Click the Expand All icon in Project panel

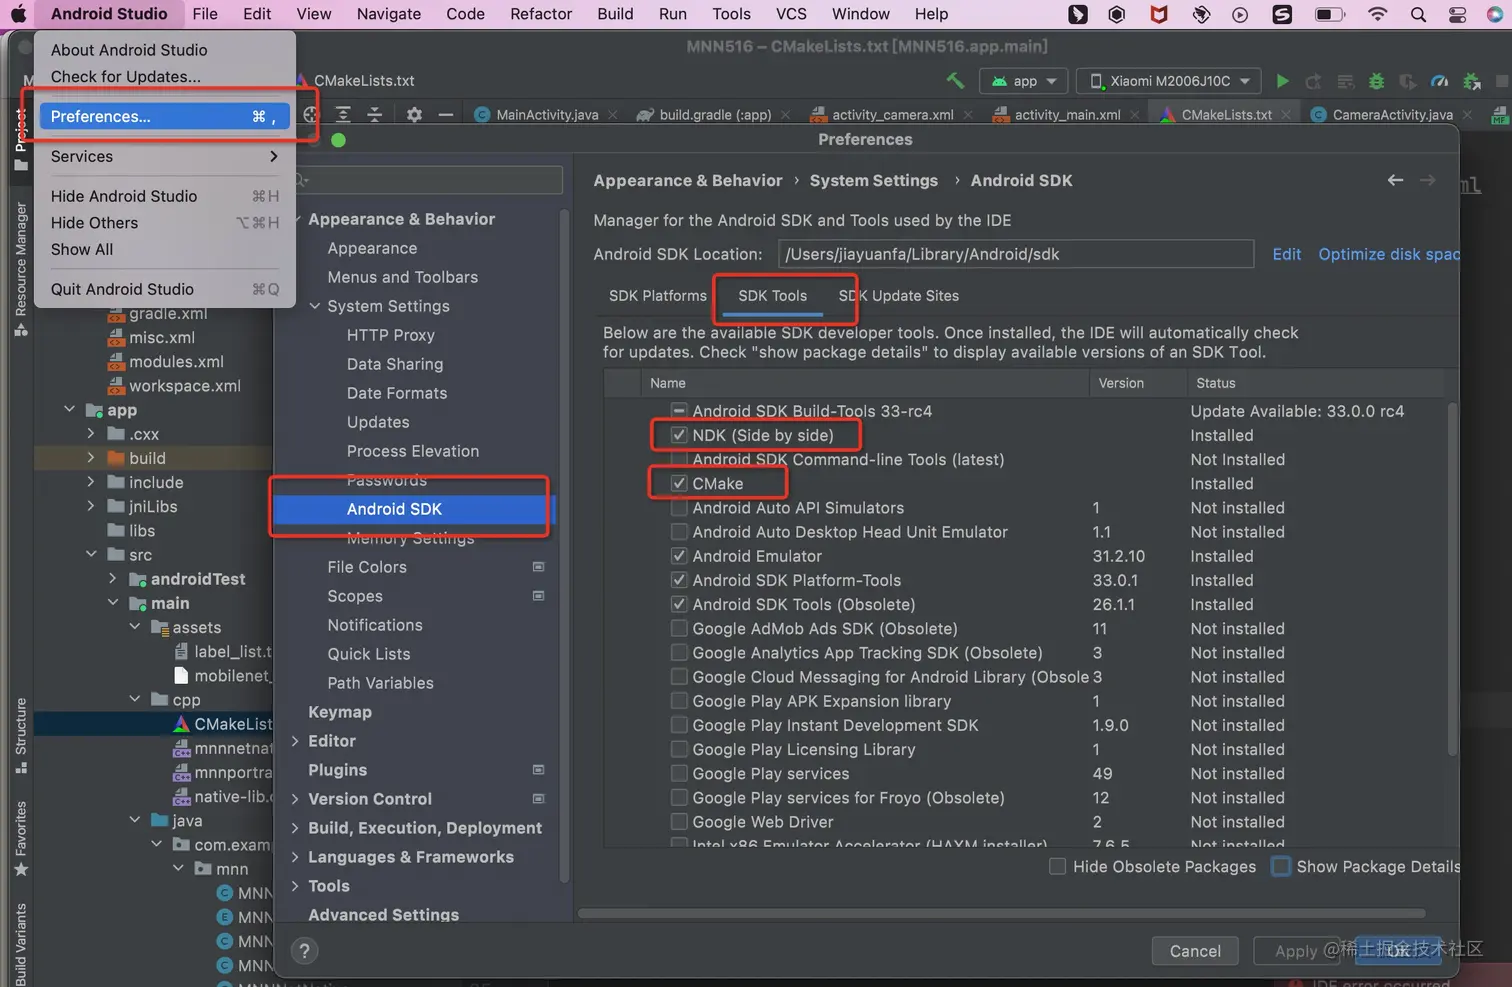(343, 115)
